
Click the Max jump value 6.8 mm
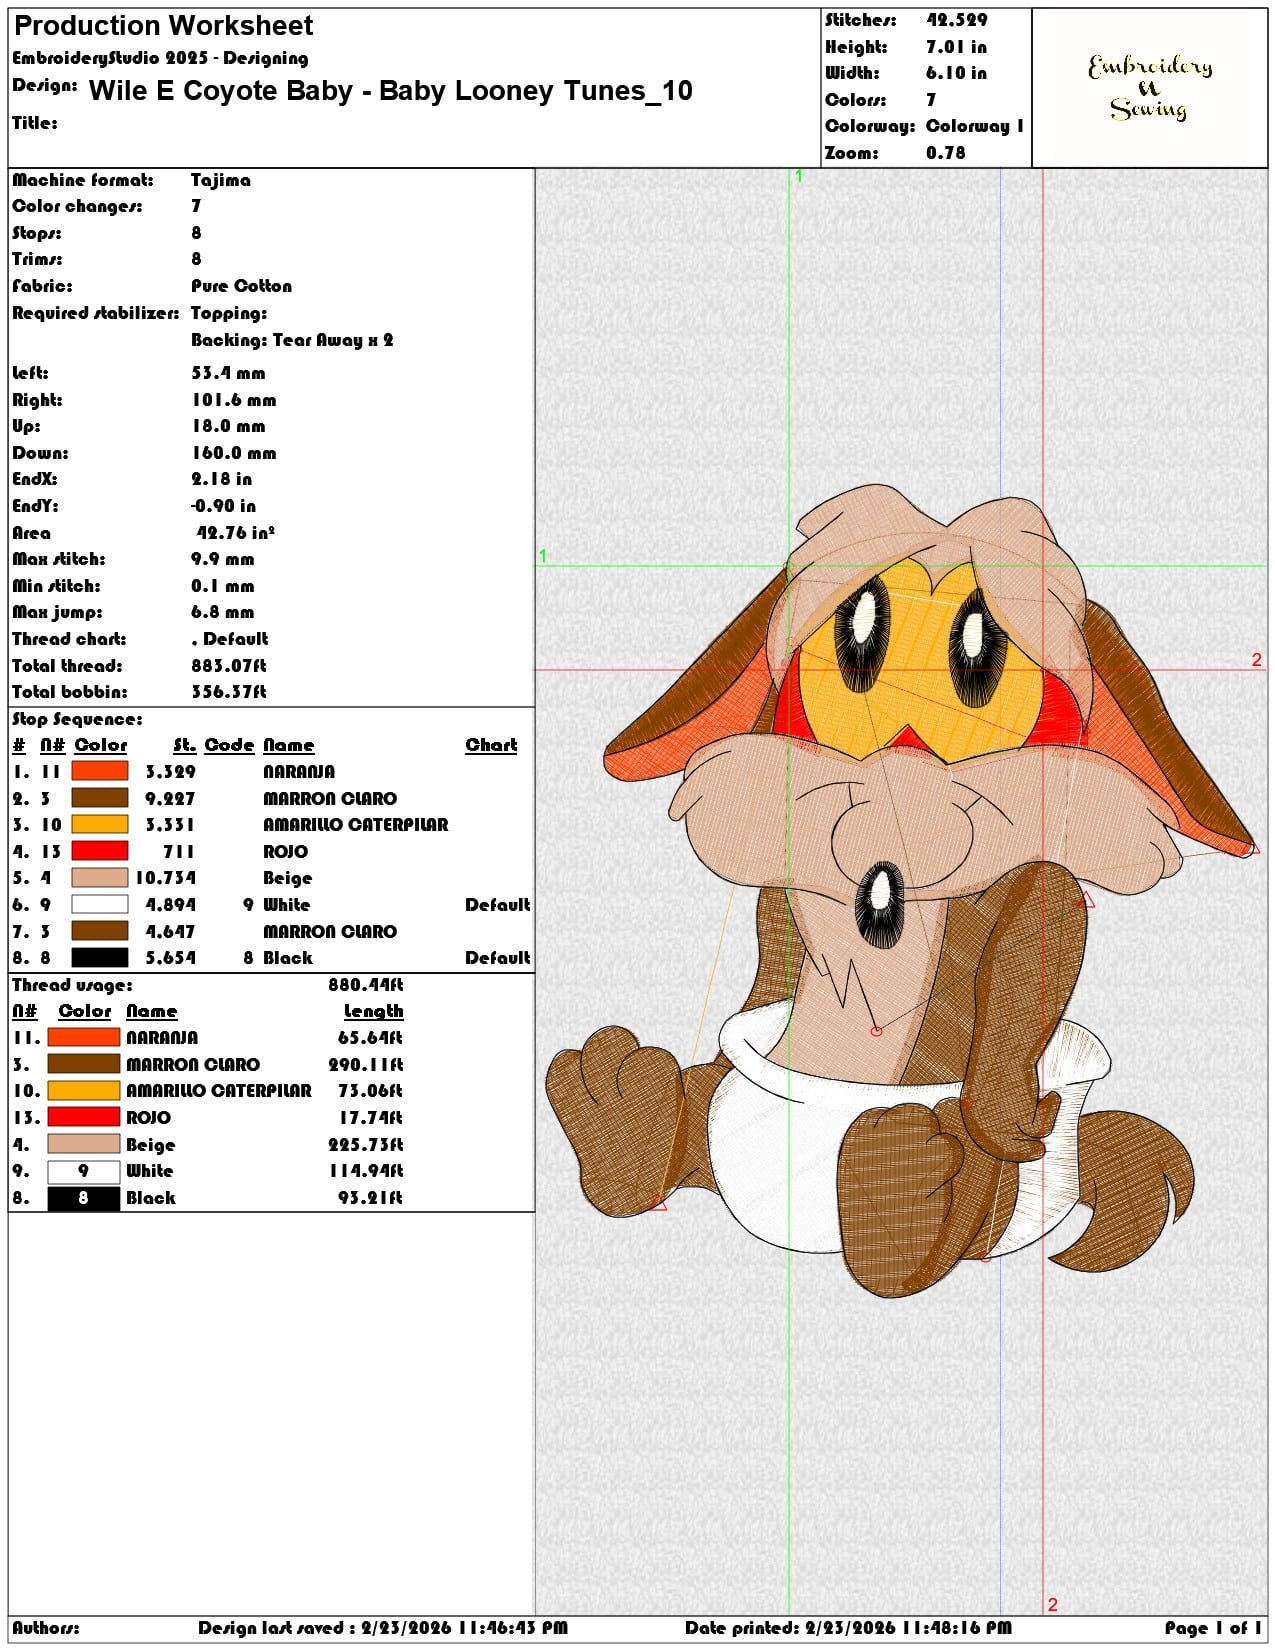pos(223,612)
